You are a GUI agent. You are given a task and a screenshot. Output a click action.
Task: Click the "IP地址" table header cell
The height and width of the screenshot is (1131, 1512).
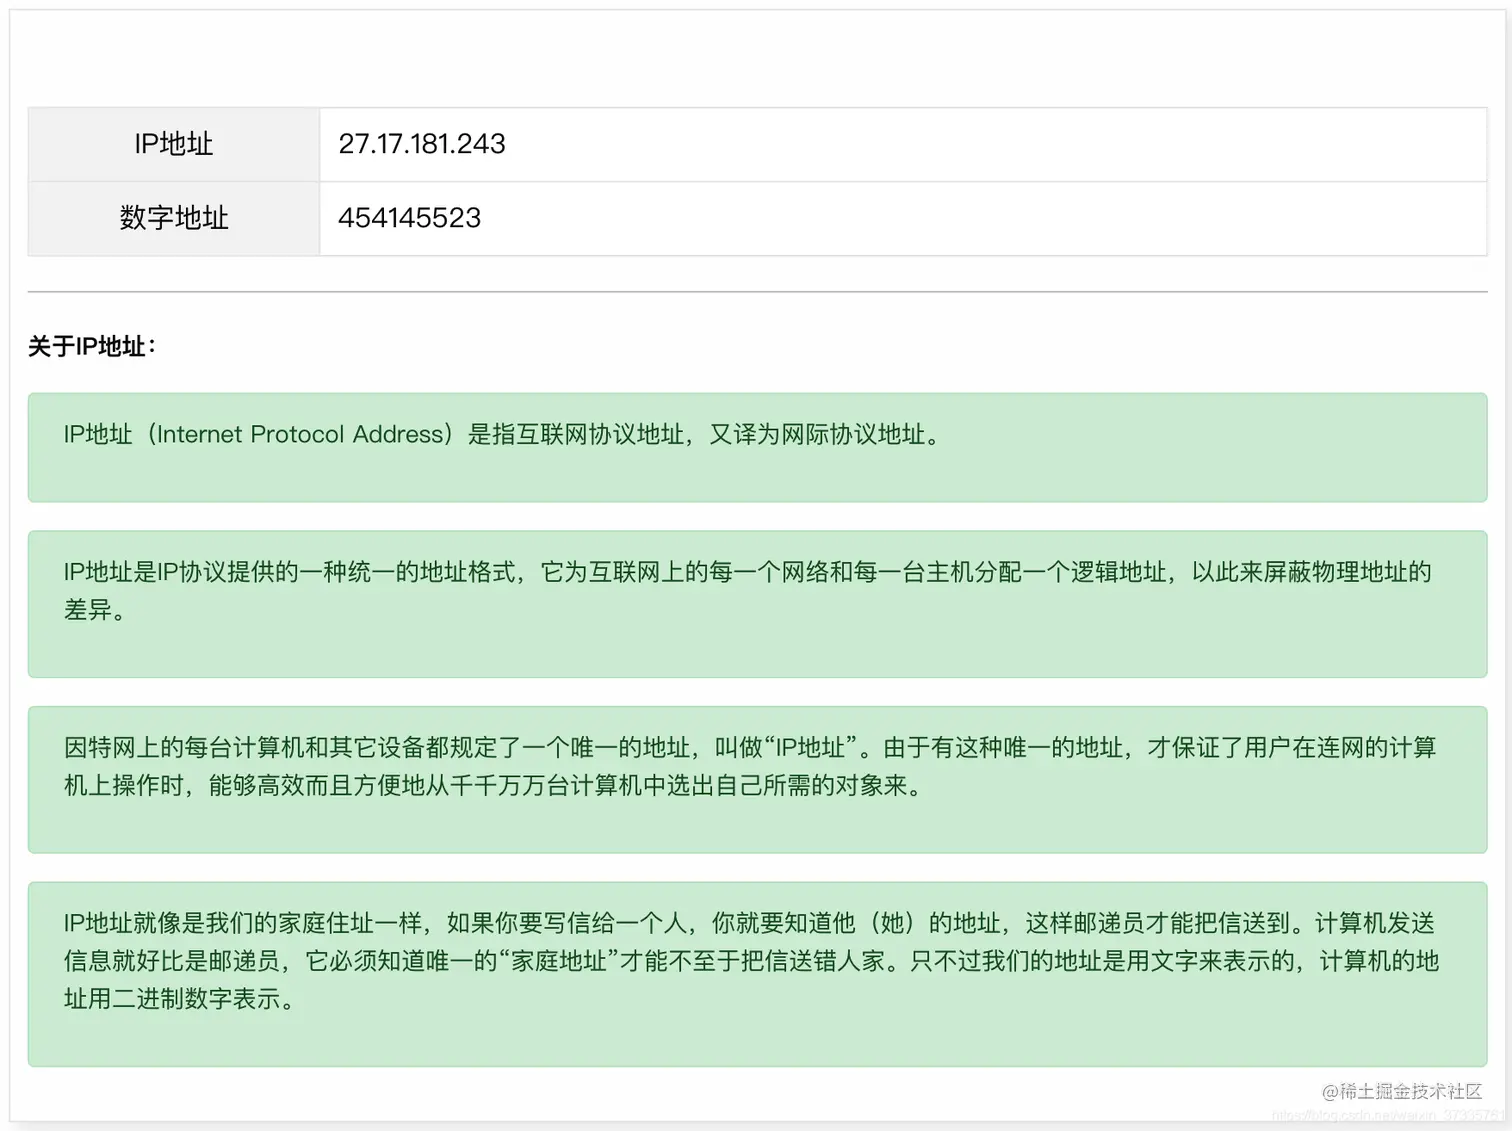pos(174,144)
